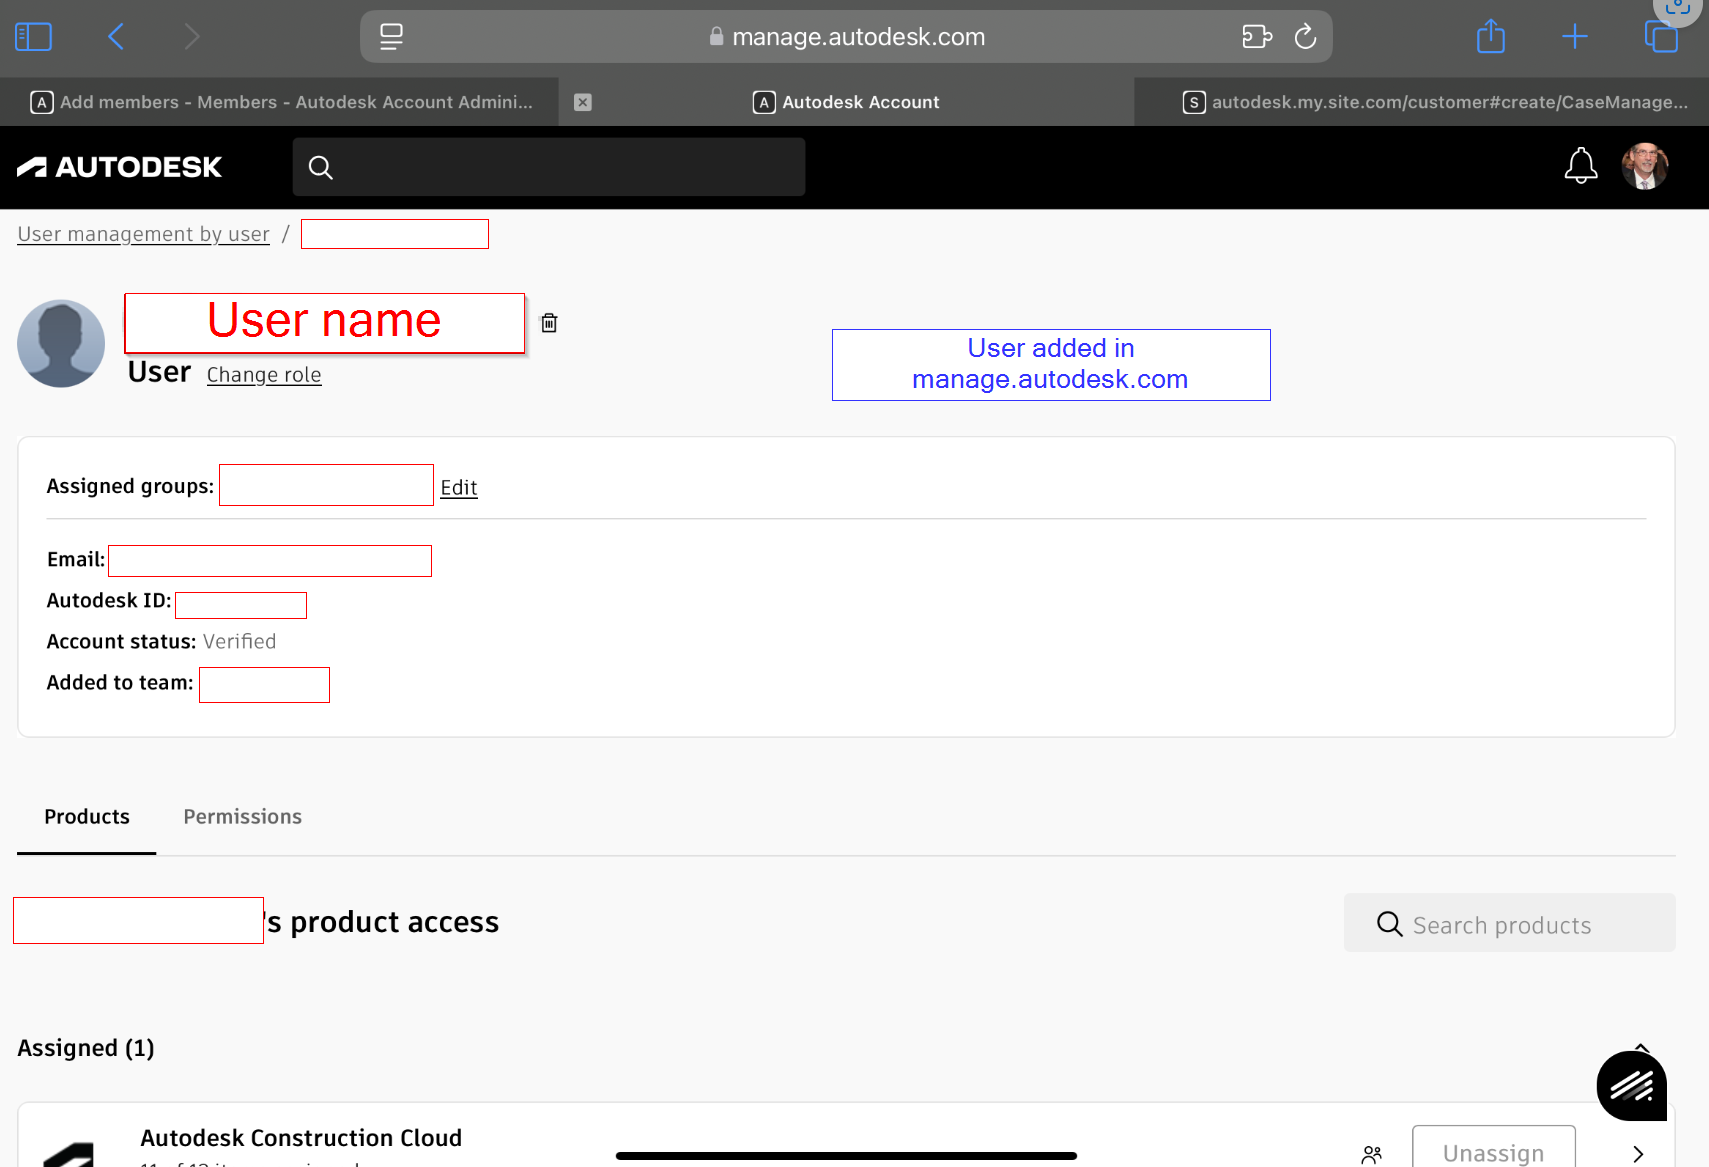The height and width of the screenshot is (1167, 1709).
Task: Show all tabs with the tab overview icon
Action: 1661,36
